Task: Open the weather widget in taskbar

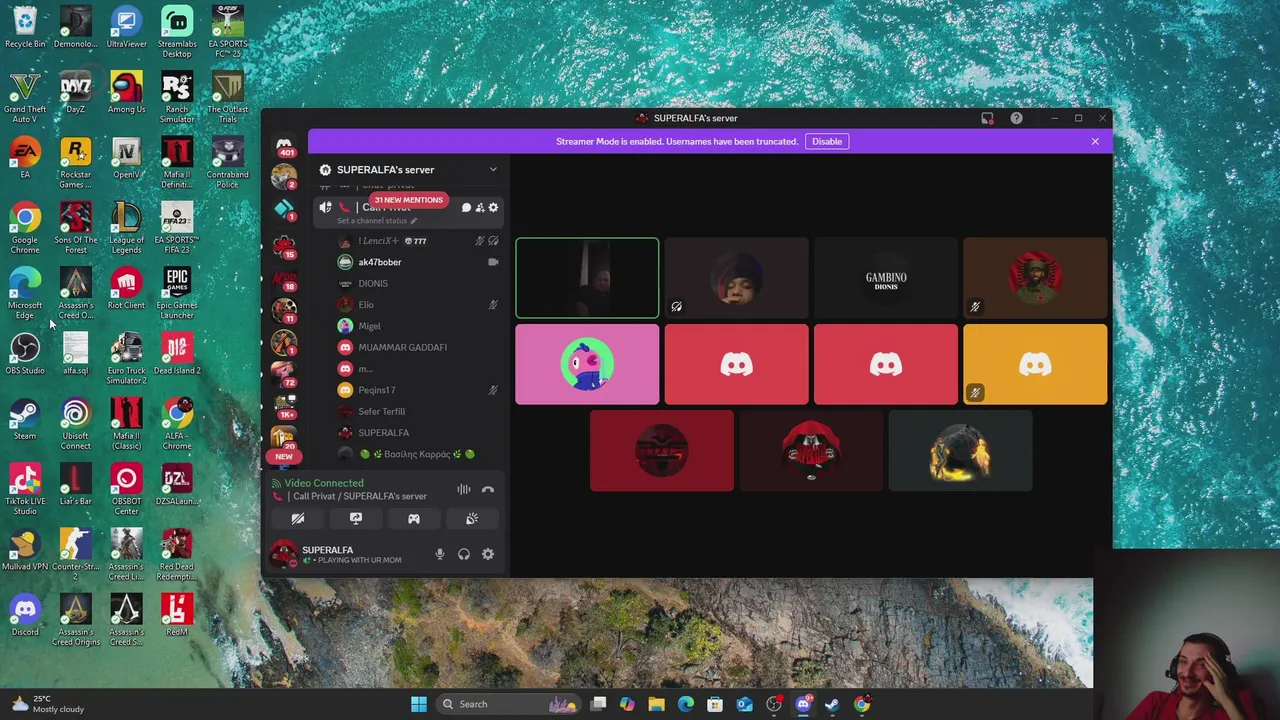Action: click(x=48, y=704)
